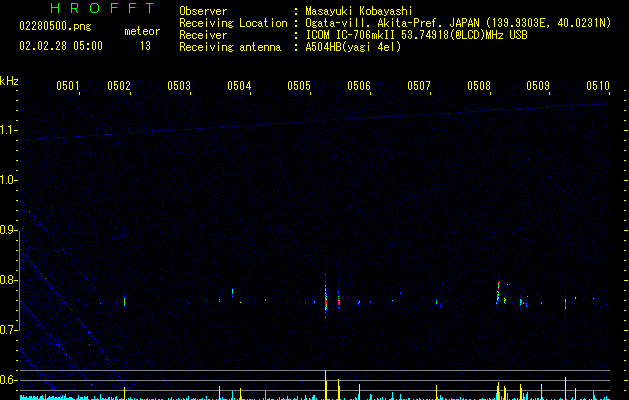
Task: Click the meteor count 13
Action: [x=145, y=46]
